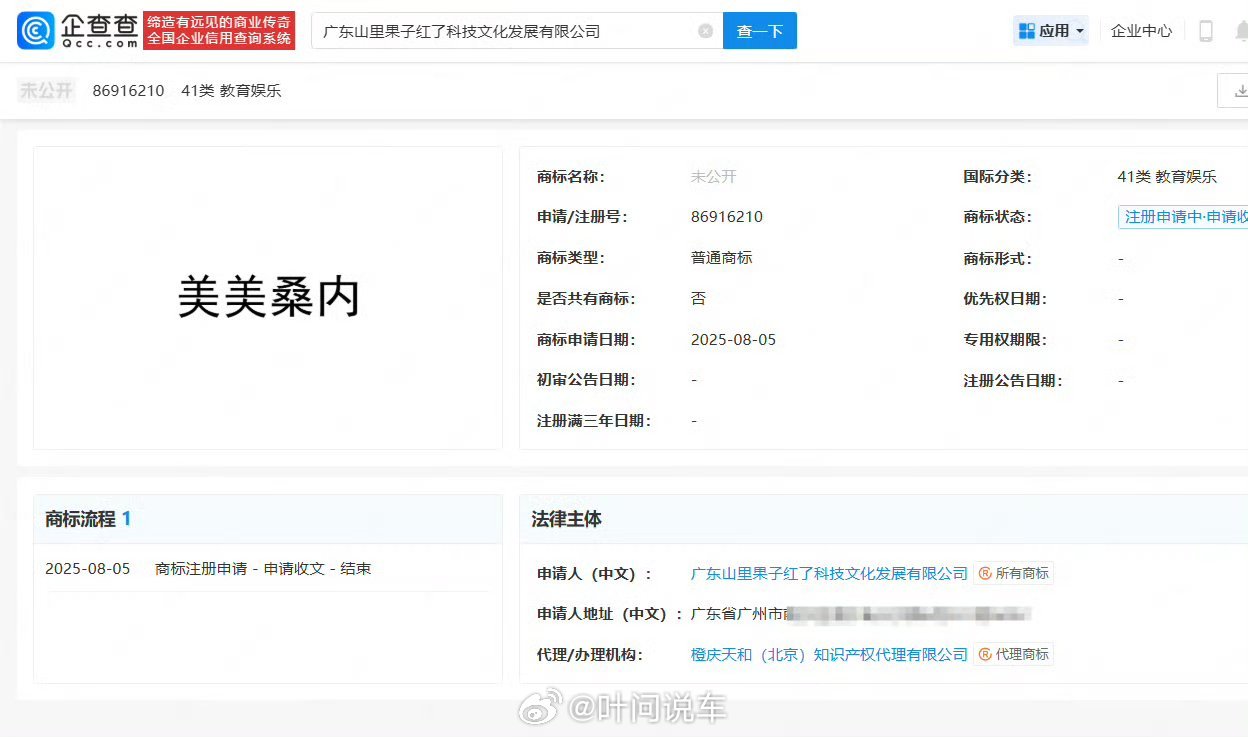Expand the 应用 dropdown menu
Viewport: 1248px width, 737px height.
(1051, 31)
